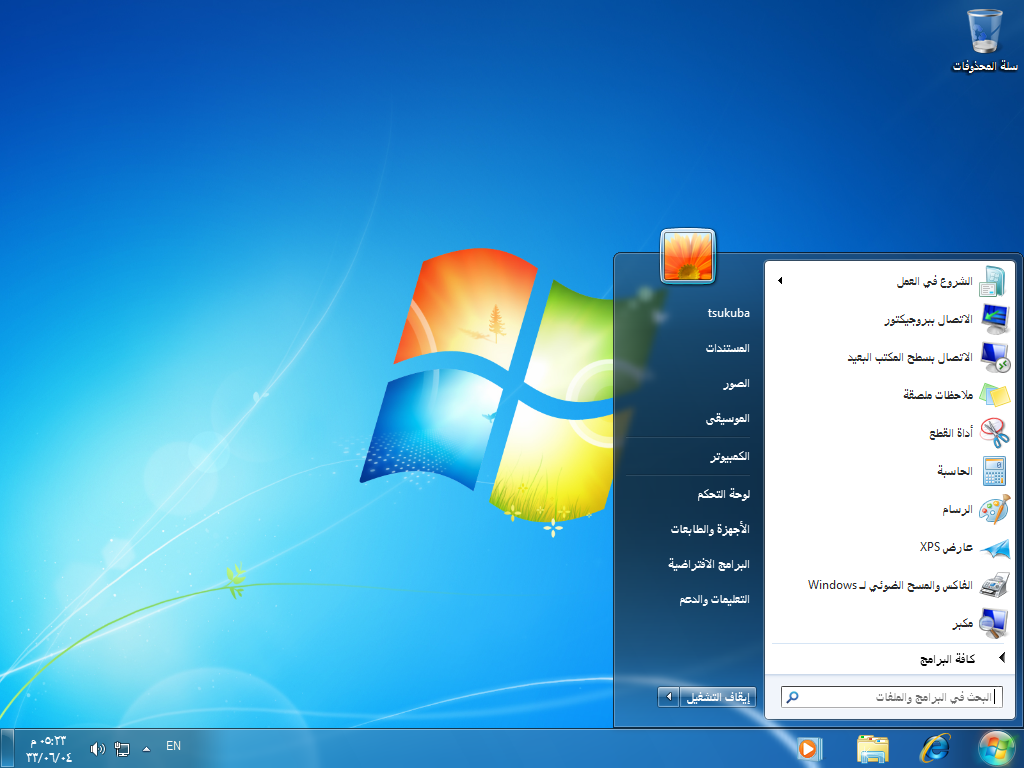This screenshot has width=1024, height=768.
Task: Launch Windows Media Player from the taskbar
Action: [810, 749]
